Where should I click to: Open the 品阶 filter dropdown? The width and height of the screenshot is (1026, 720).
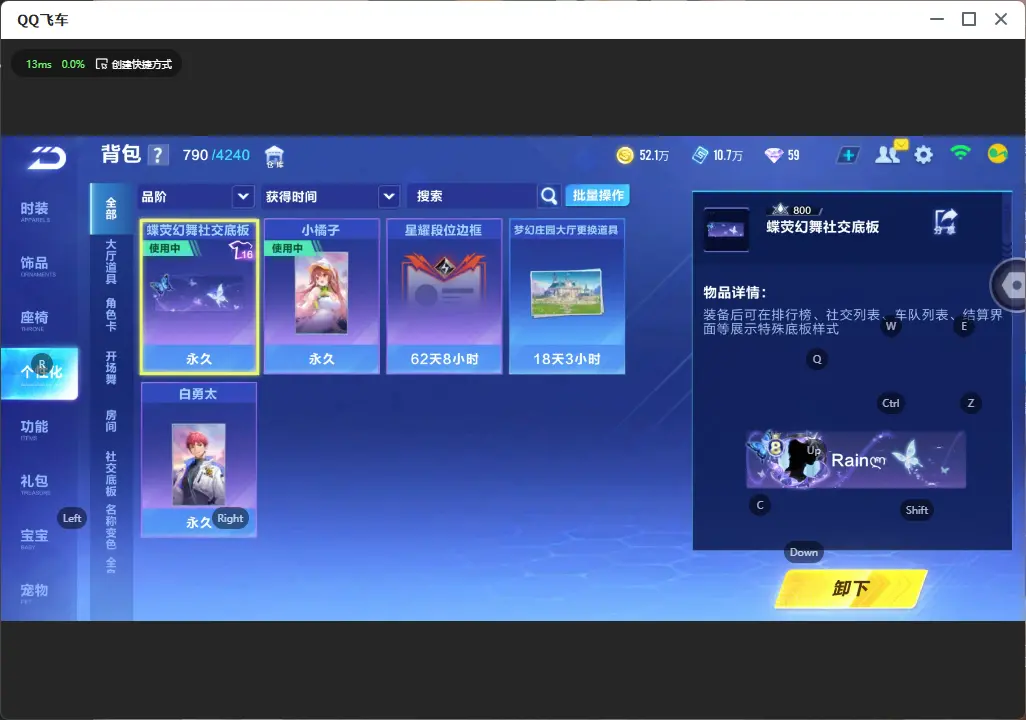196,196
